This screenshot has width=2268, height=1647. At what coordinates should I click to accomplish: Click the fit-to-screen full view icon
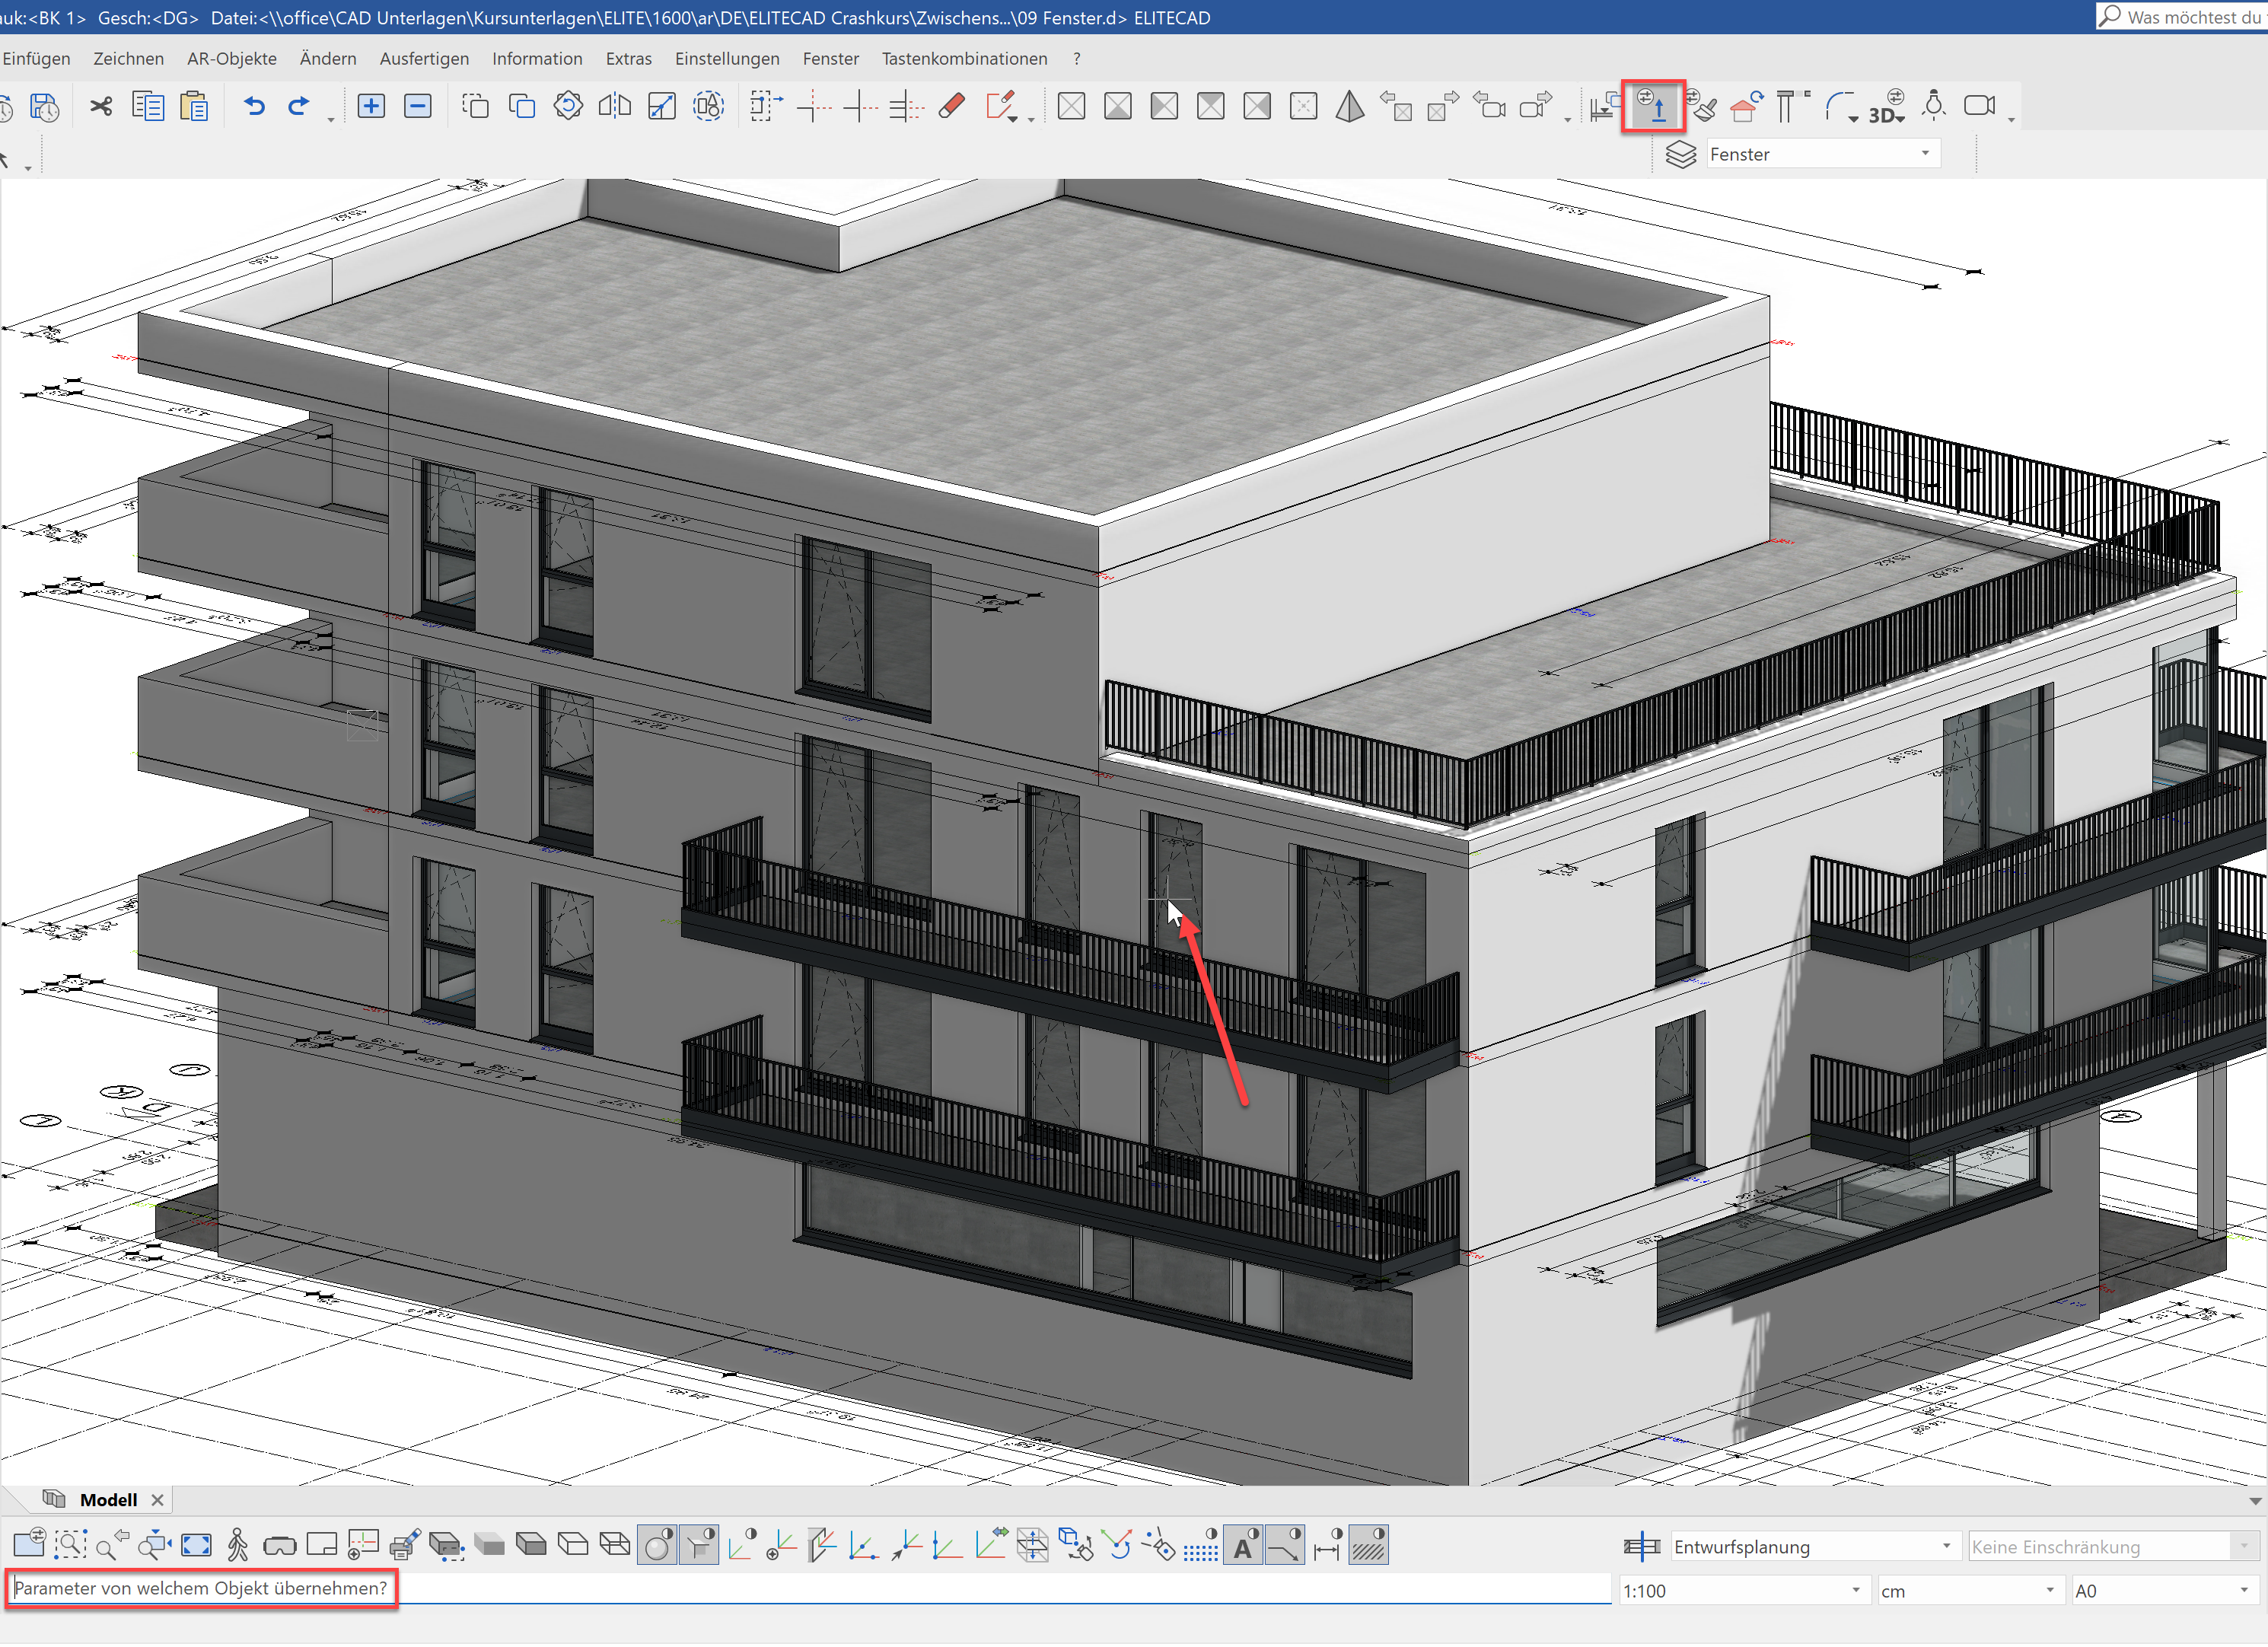[x=196, y=1546]
